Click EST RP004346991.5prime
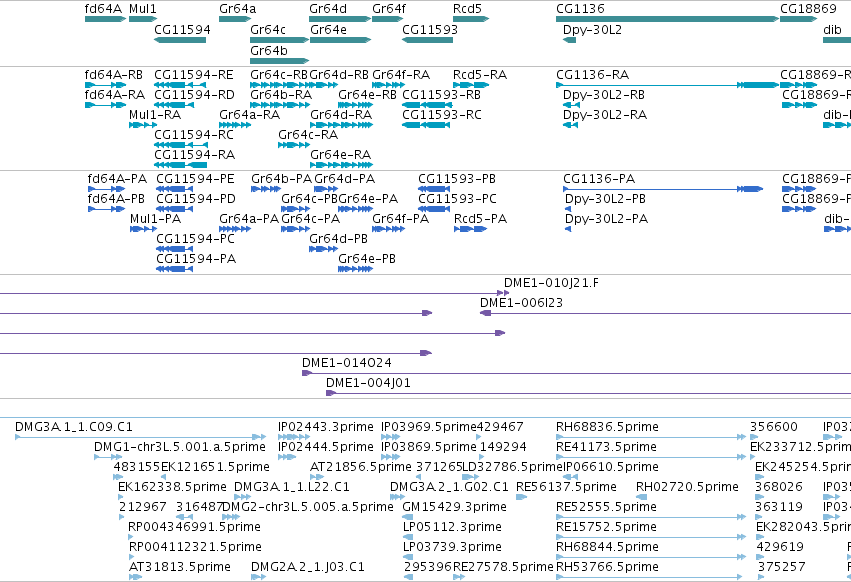This screenshot has height=582, width=851. pos(130,537)
